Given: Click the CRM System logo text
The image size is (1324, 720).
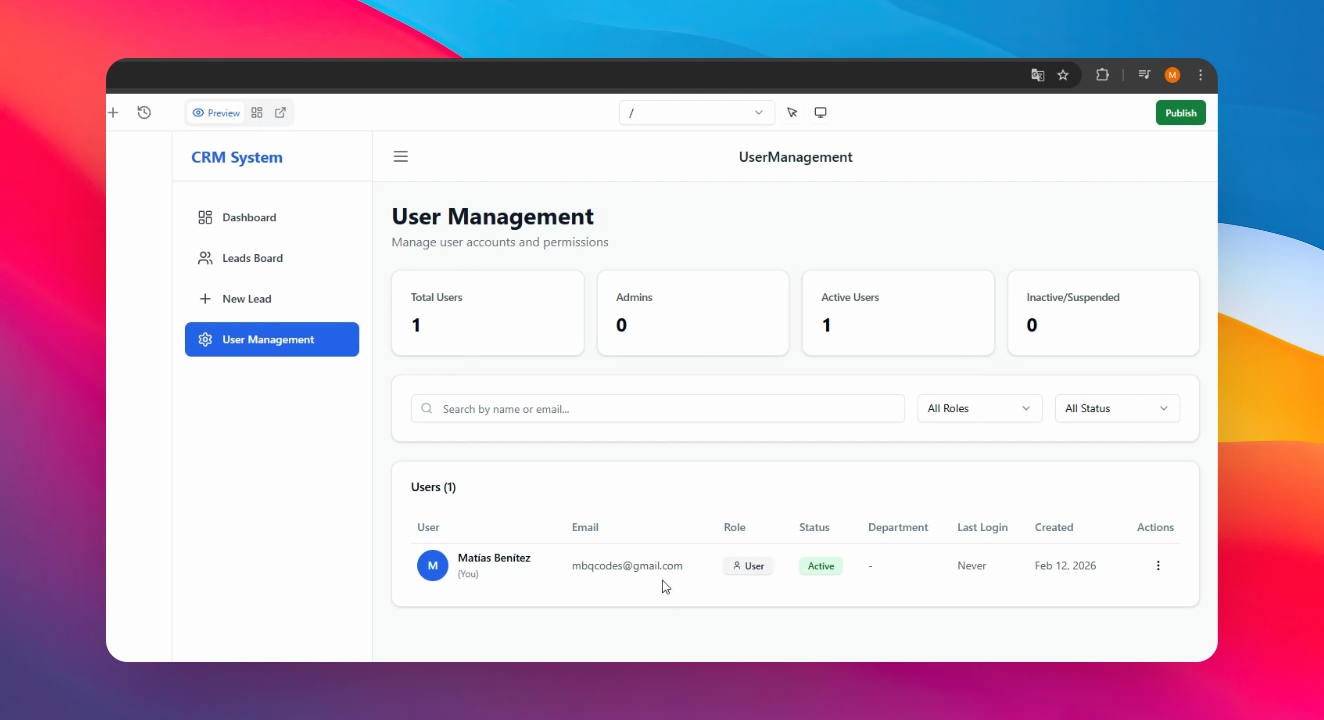Looking at the screenshot, I should (237, 157).
